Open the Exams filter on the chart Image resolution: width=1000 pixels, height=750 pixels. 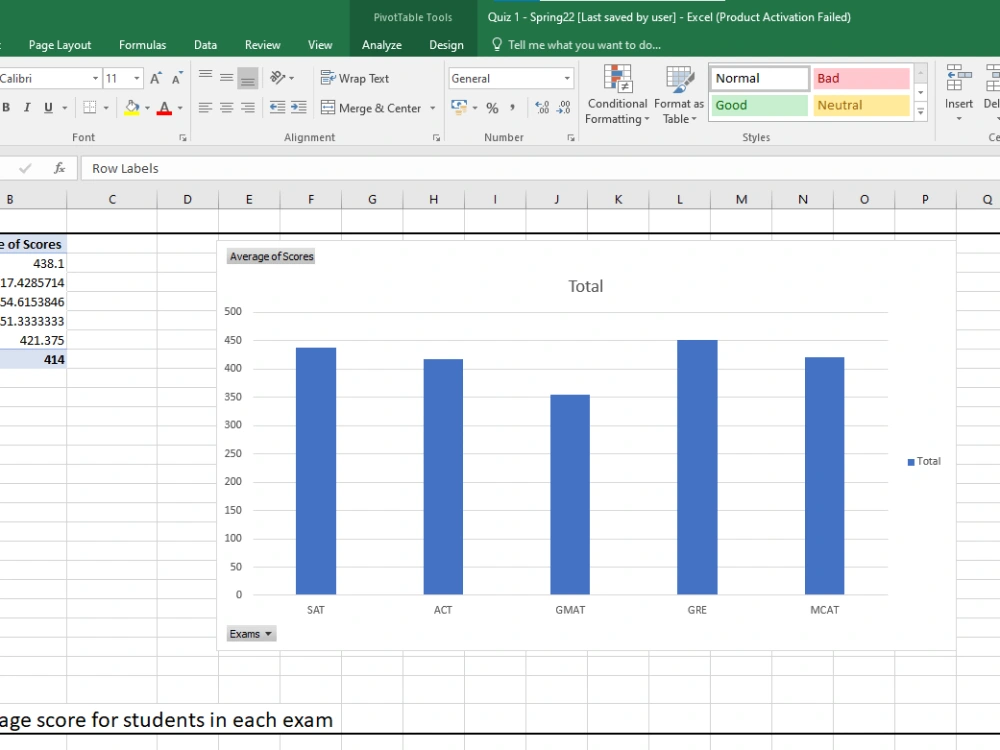pos(250,633)
